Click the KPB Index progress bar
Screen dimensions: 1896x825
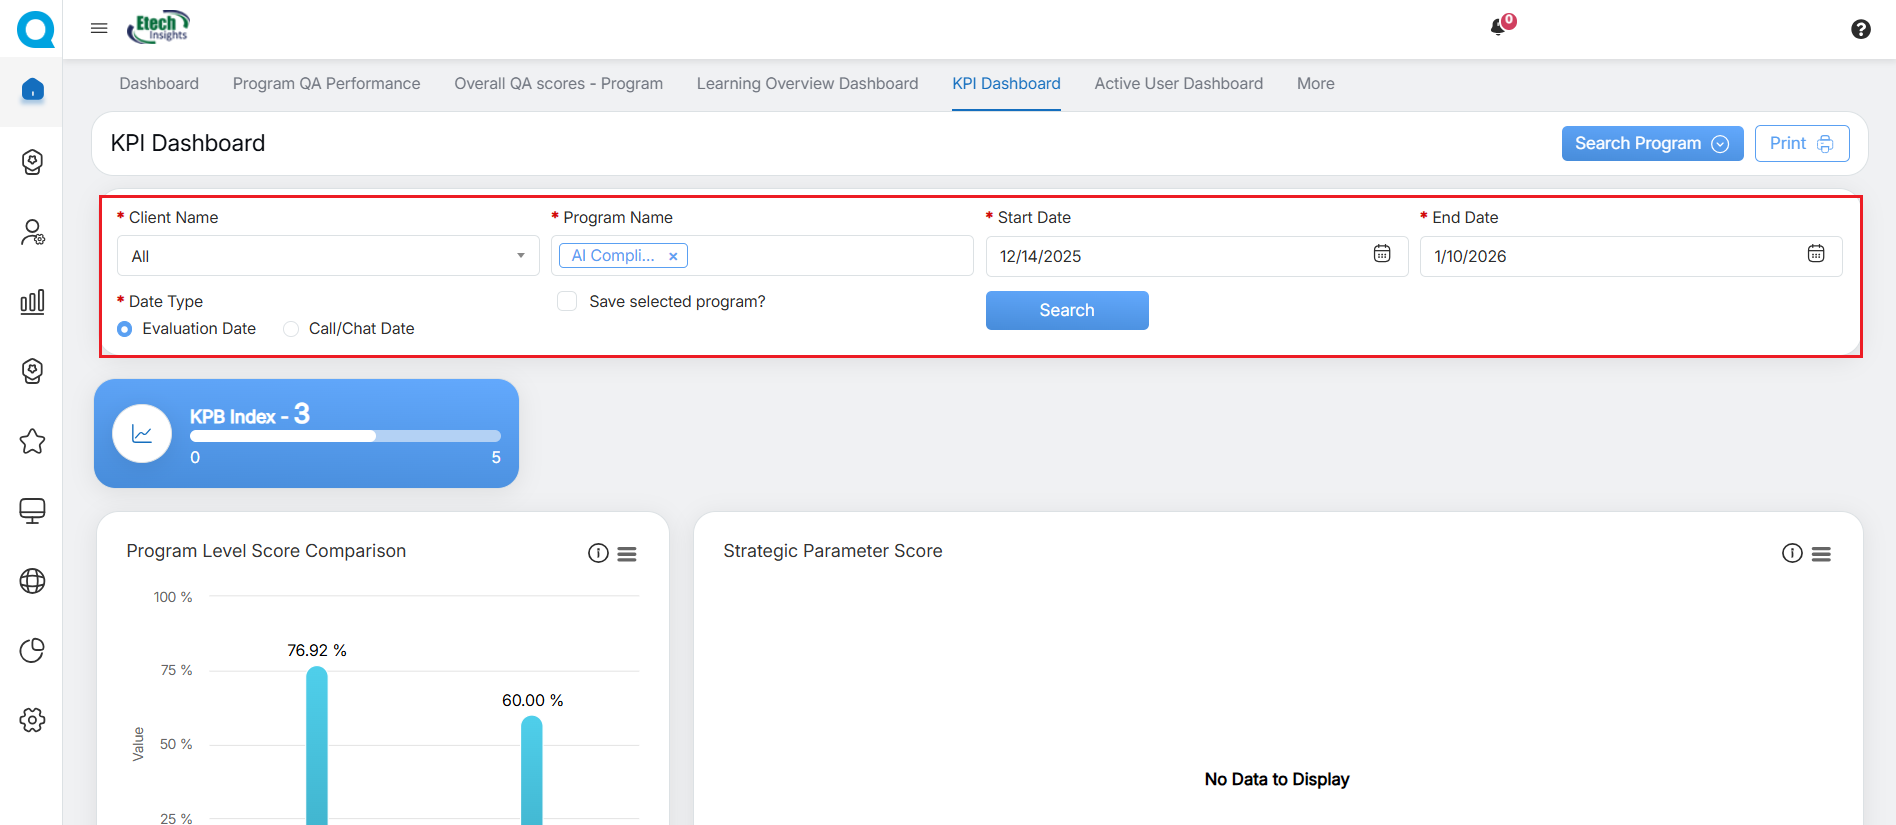coord(345,436)
